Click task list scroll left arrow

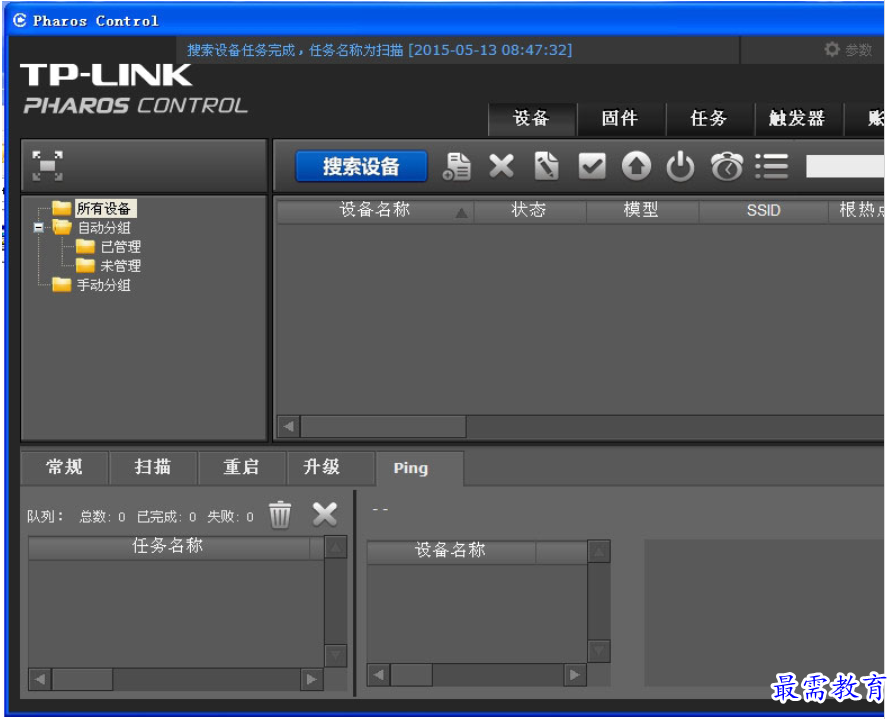[x=40, y=680]
